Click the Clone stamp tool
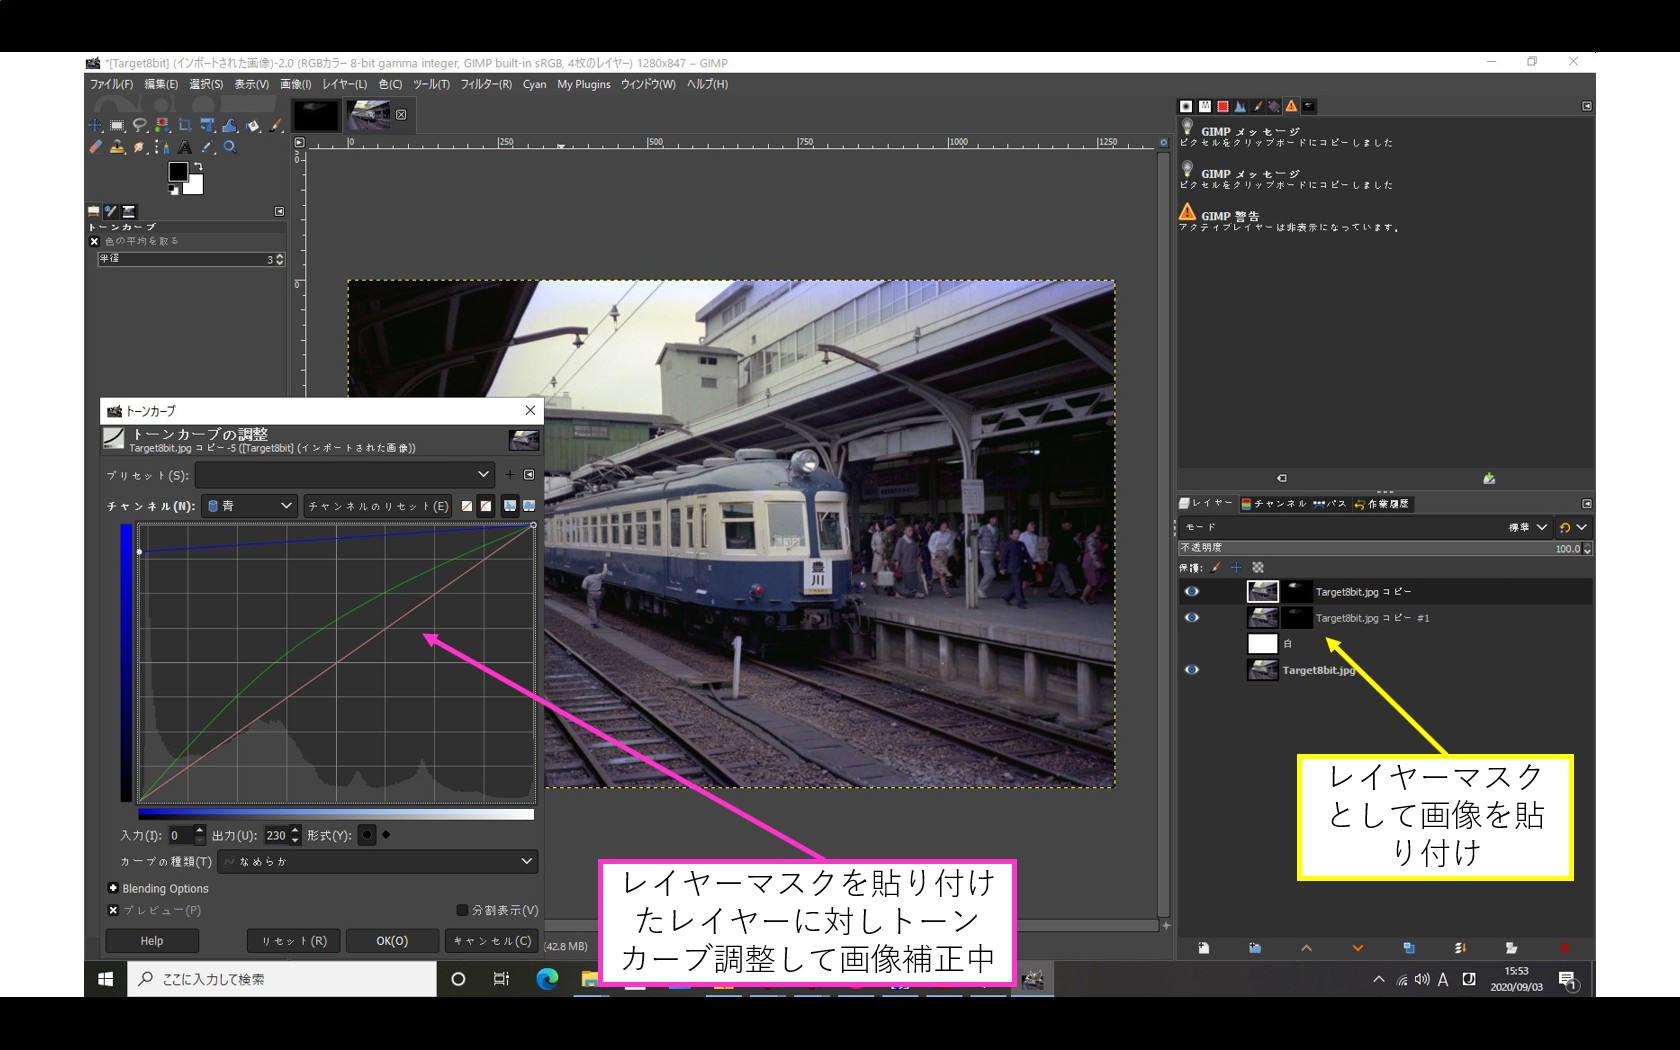This screenshot has width=1680, height=1050. point(118,147)
